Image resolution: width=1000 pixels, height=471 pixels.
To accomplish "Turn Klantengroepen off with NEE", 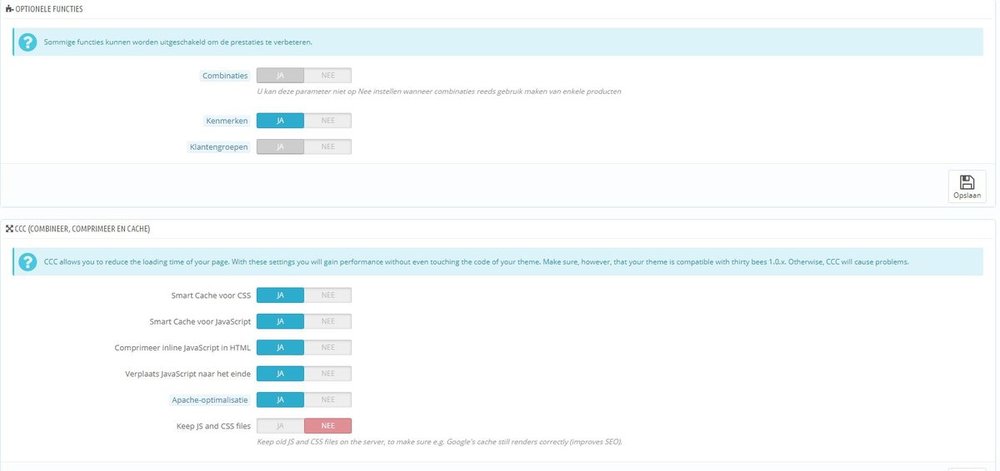I will (328, 147).
